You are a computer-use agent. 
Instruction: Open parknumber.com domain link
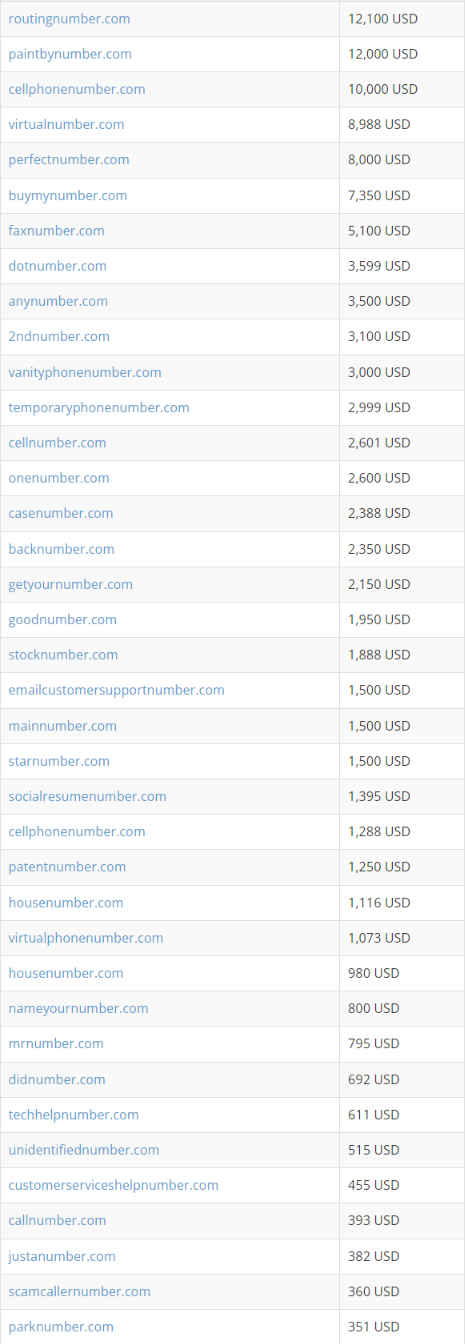(61, 1327)
